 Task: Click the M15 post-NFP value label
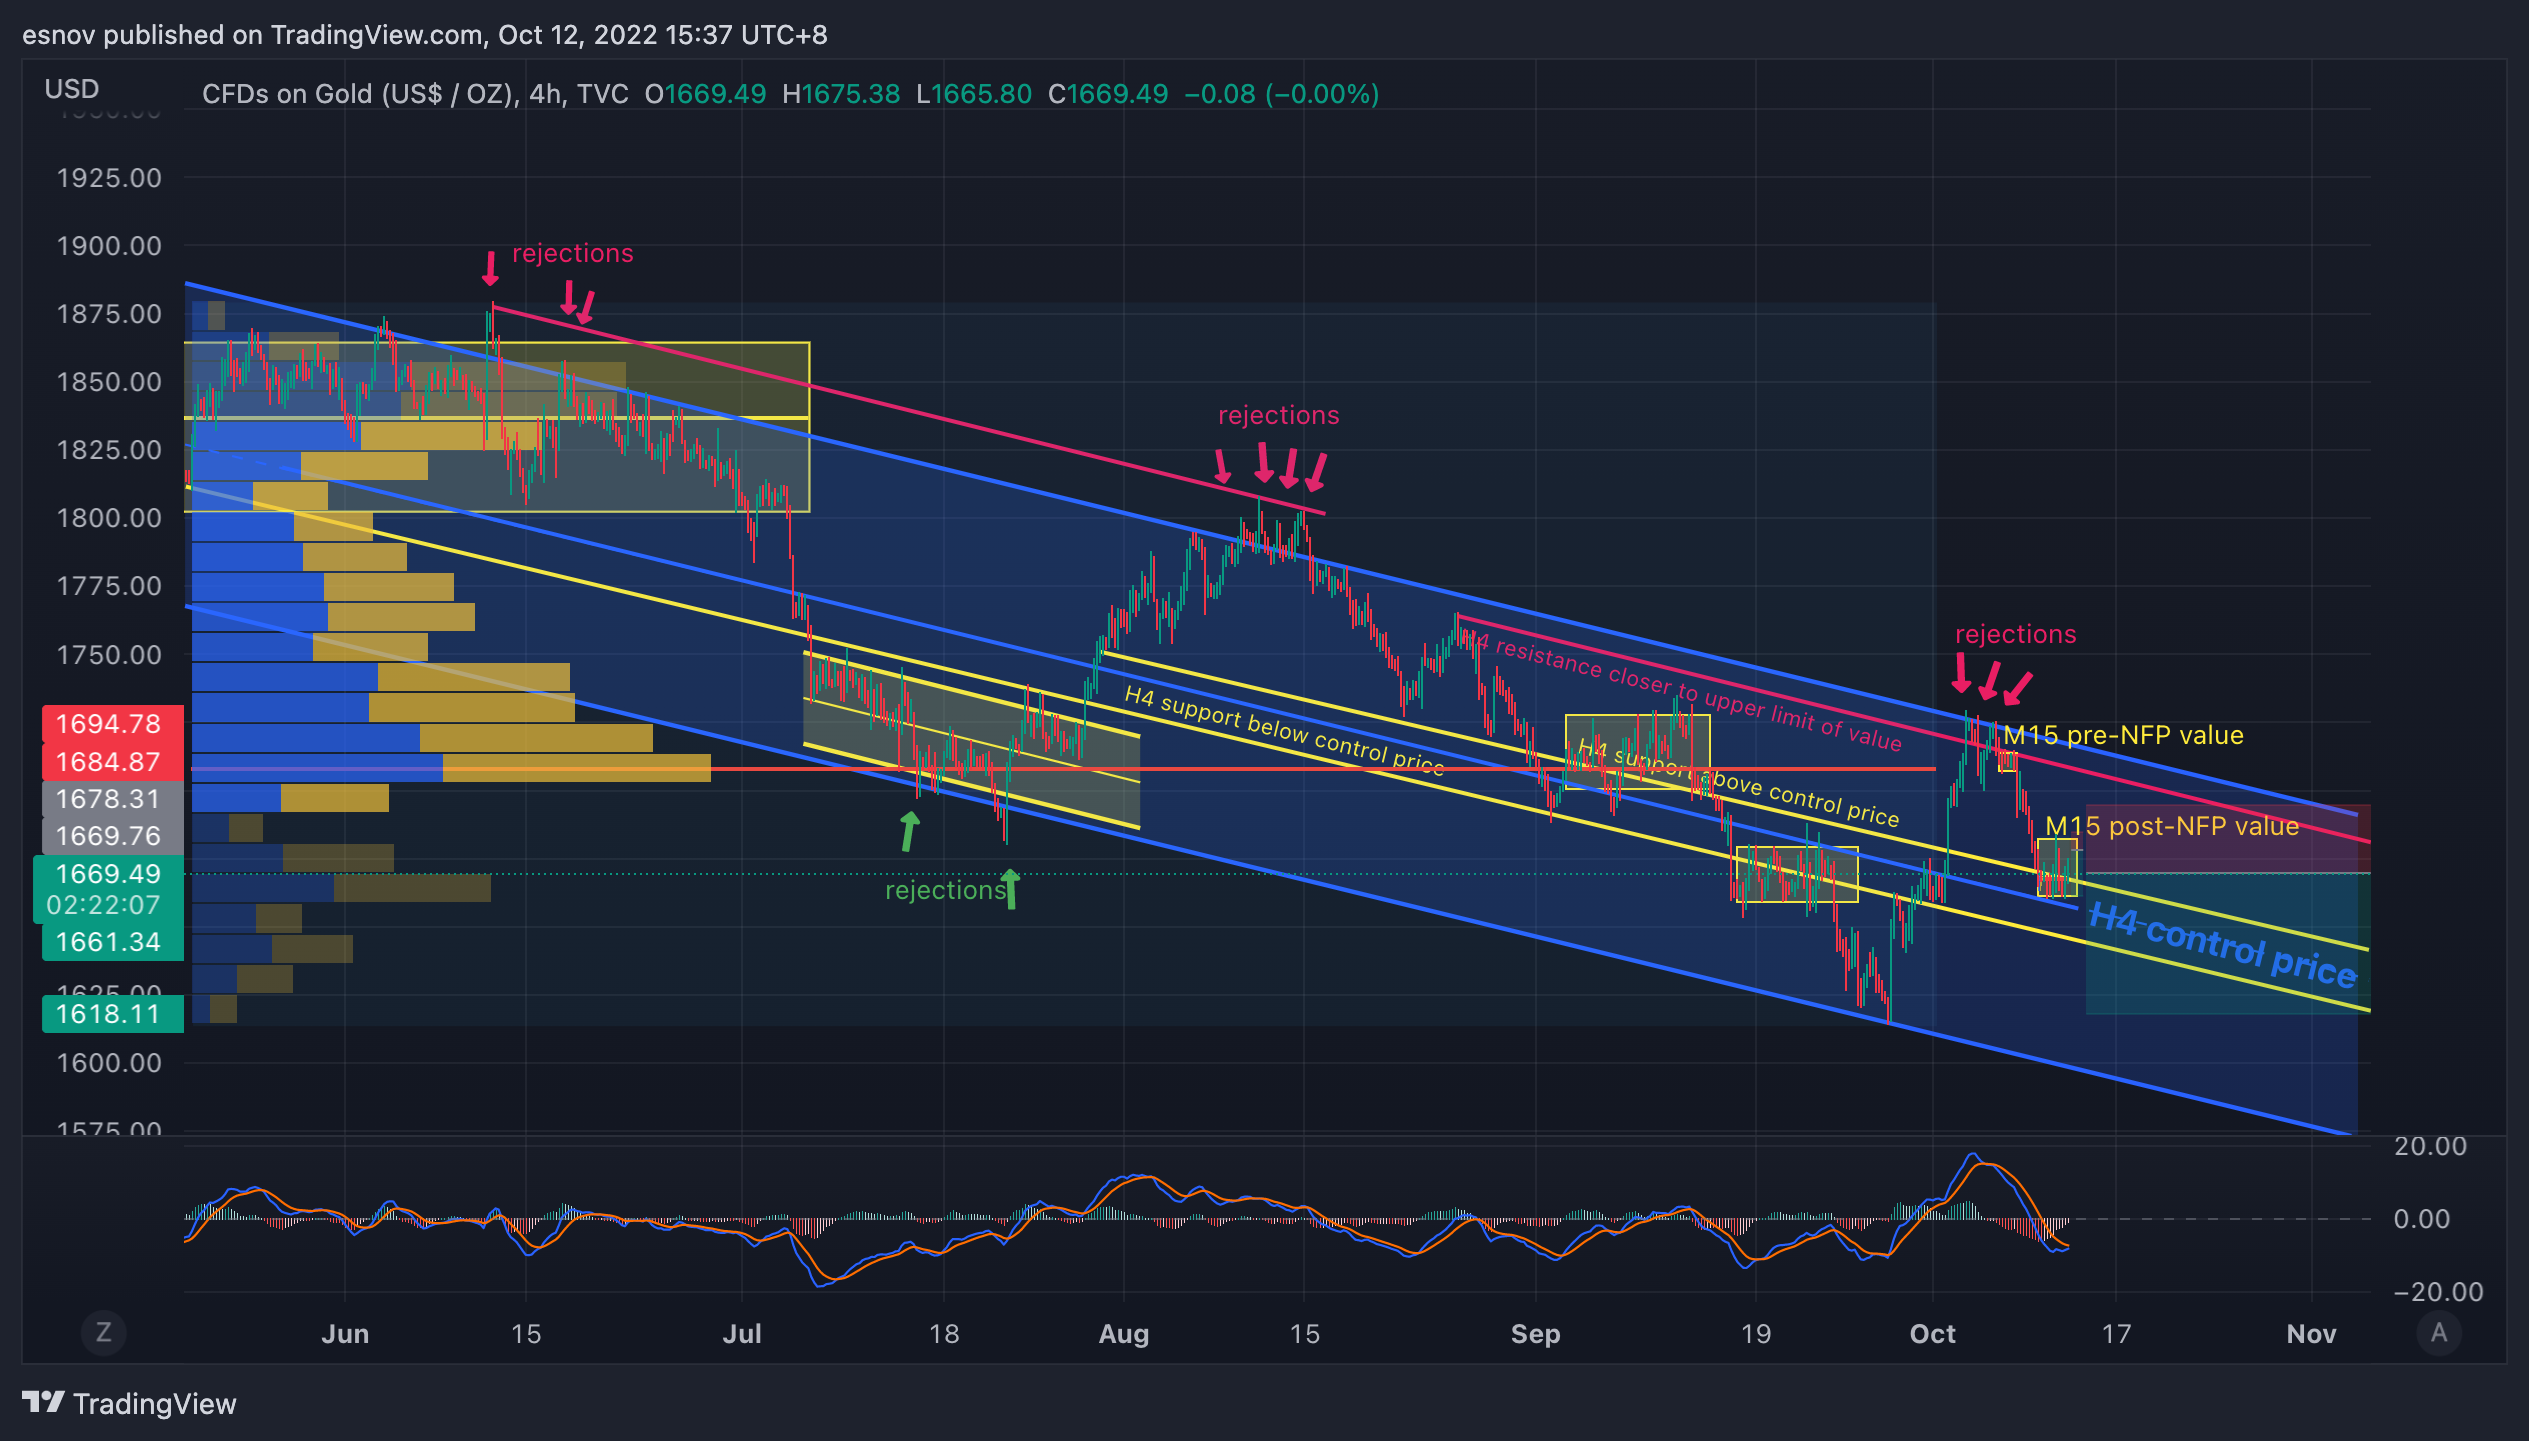tap(2172, 826)
